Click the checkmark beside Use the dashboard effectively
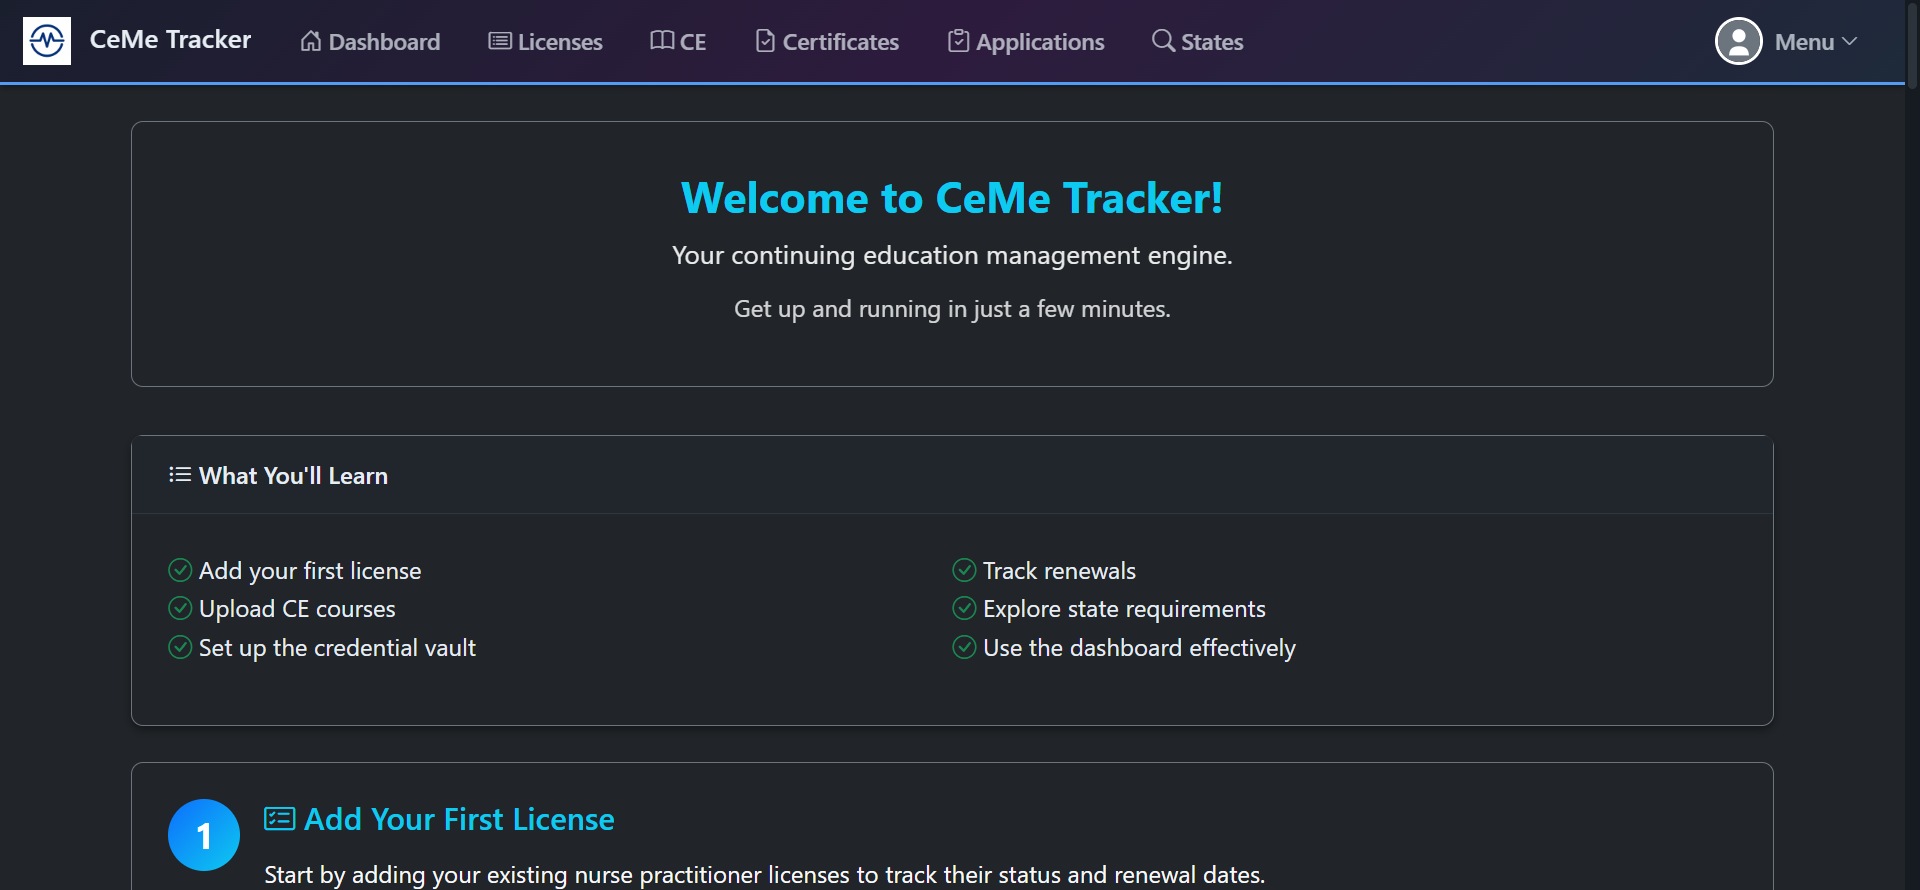Image resolution: width=1920 pixels, height=890 pixels. [964, 647]
